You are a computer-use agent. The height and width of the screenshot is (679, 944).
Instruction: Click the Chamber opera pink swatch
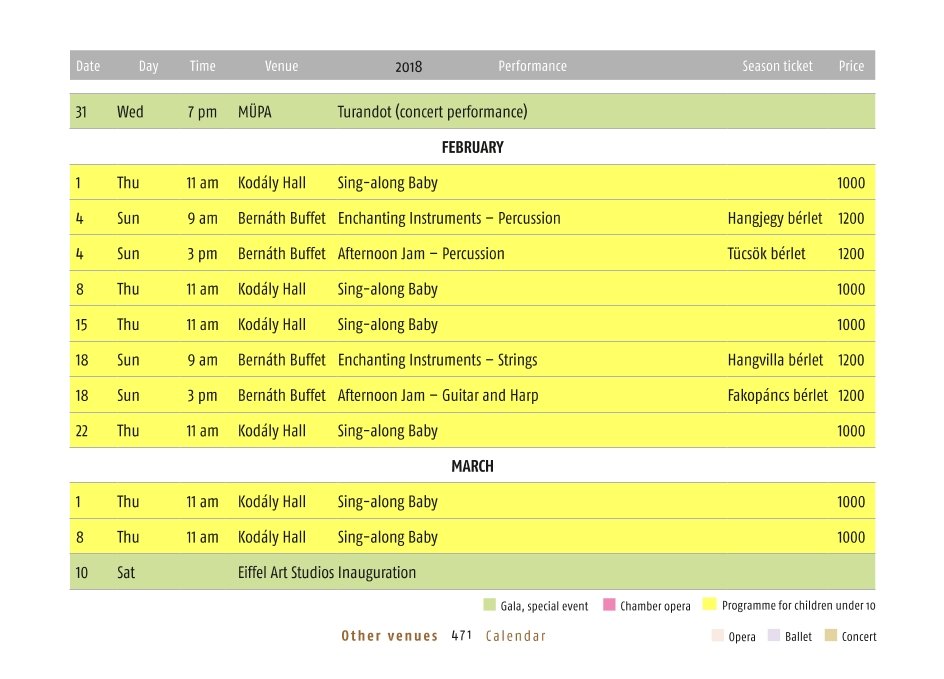click(x=609, y=604)
